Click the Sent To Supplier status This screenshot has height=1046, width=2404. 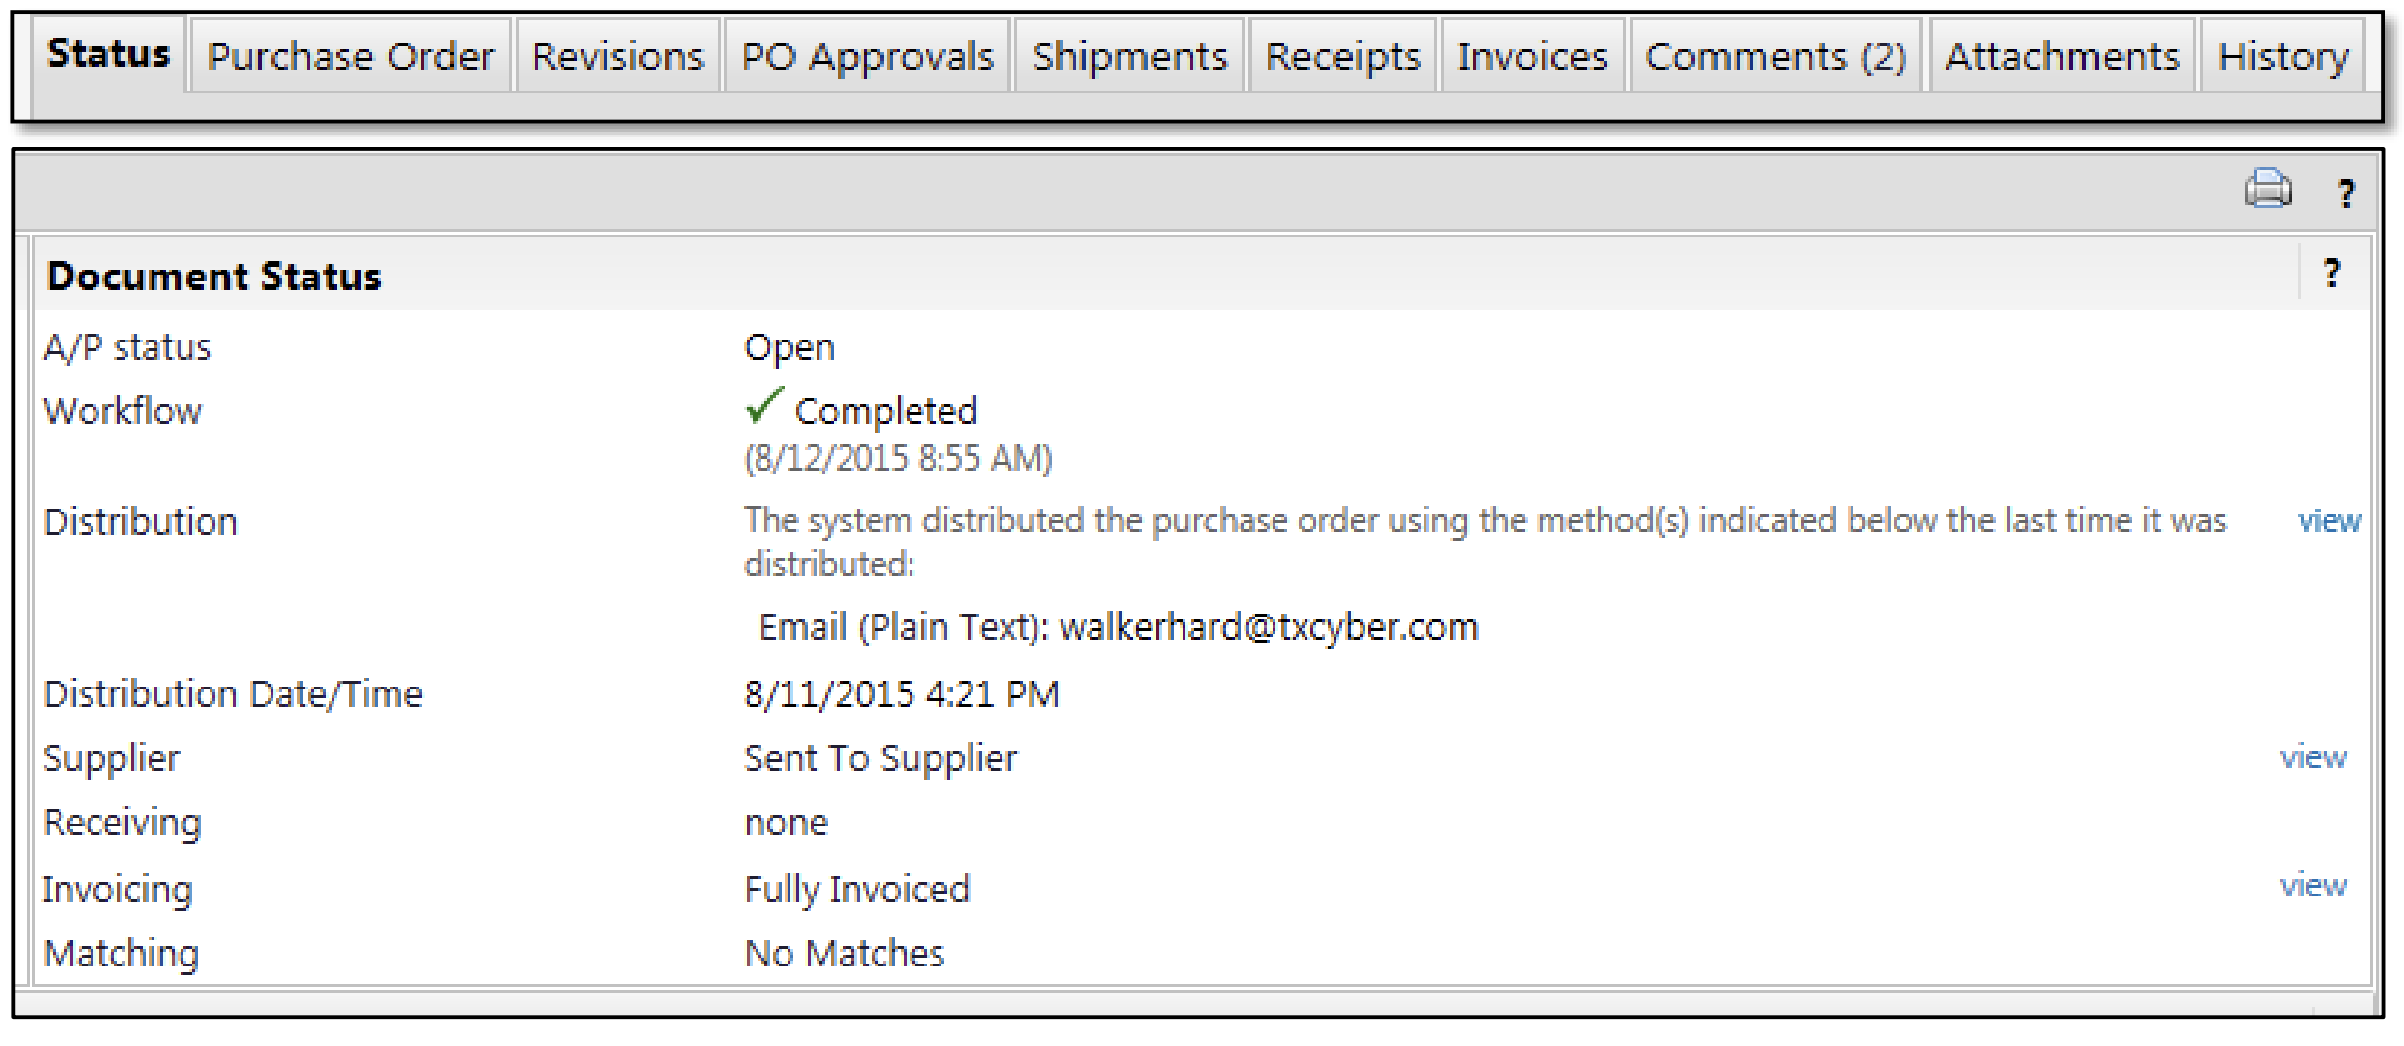tap(880, 758)
